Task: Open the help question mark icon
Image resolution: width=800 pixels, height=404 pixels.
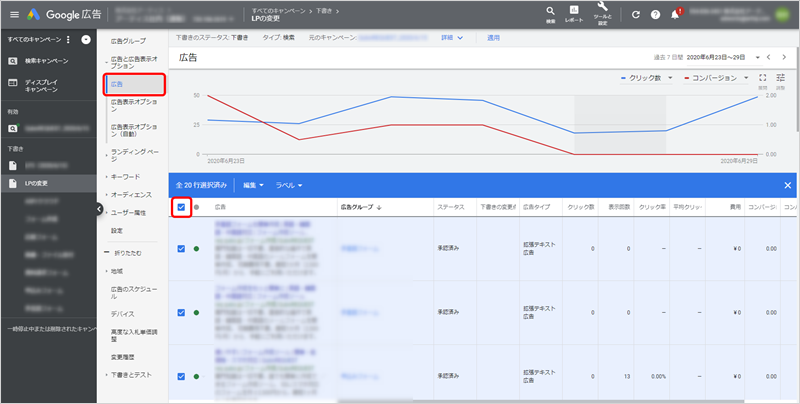Action: 655,15
